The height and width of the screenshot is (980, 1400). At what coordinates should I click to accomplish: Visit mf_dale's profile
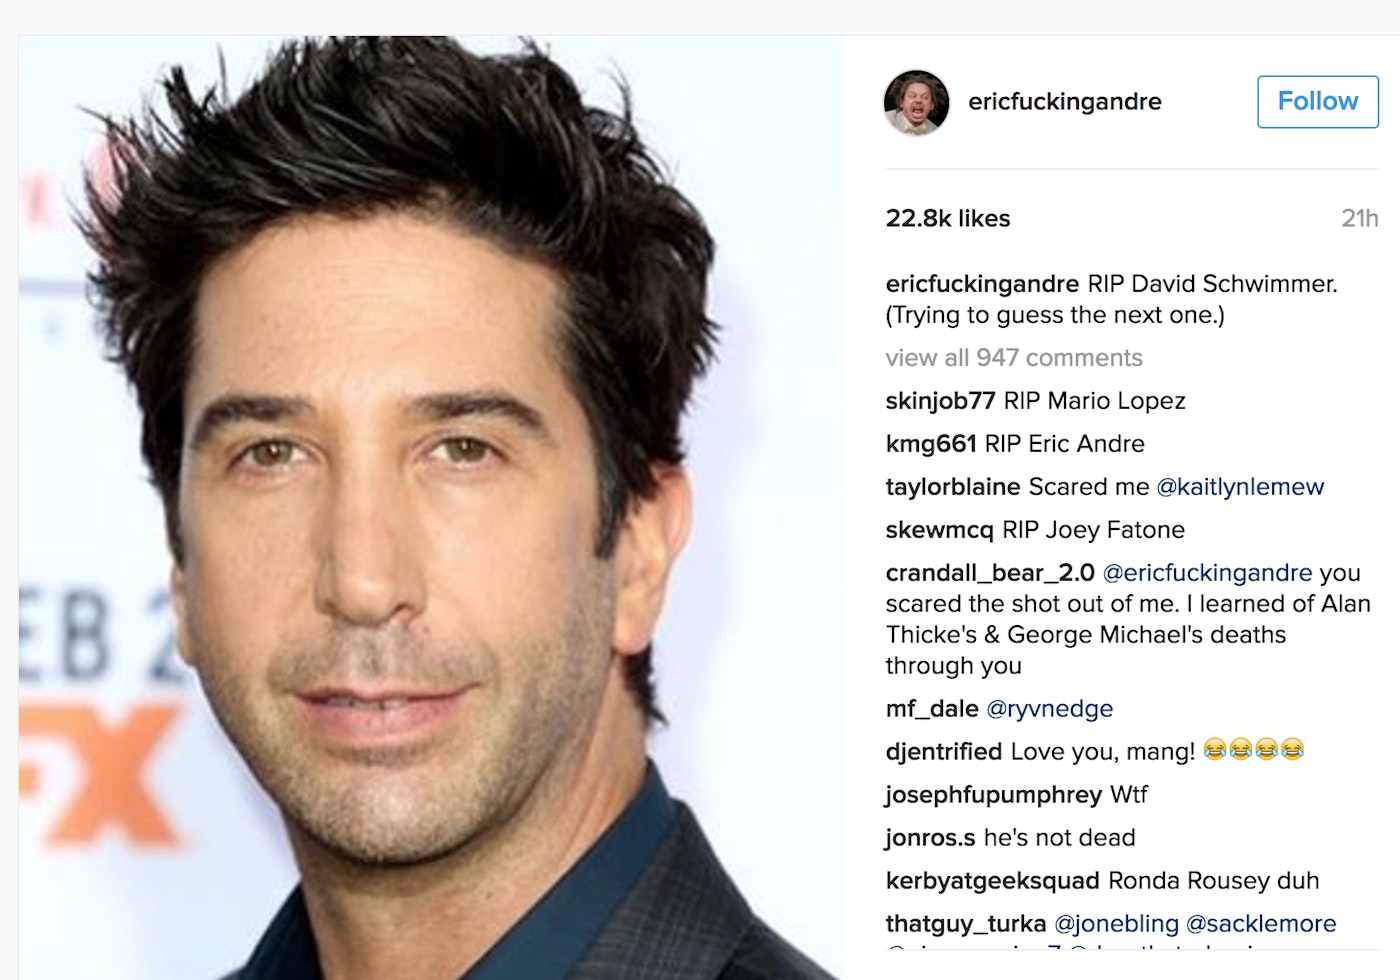932,709
